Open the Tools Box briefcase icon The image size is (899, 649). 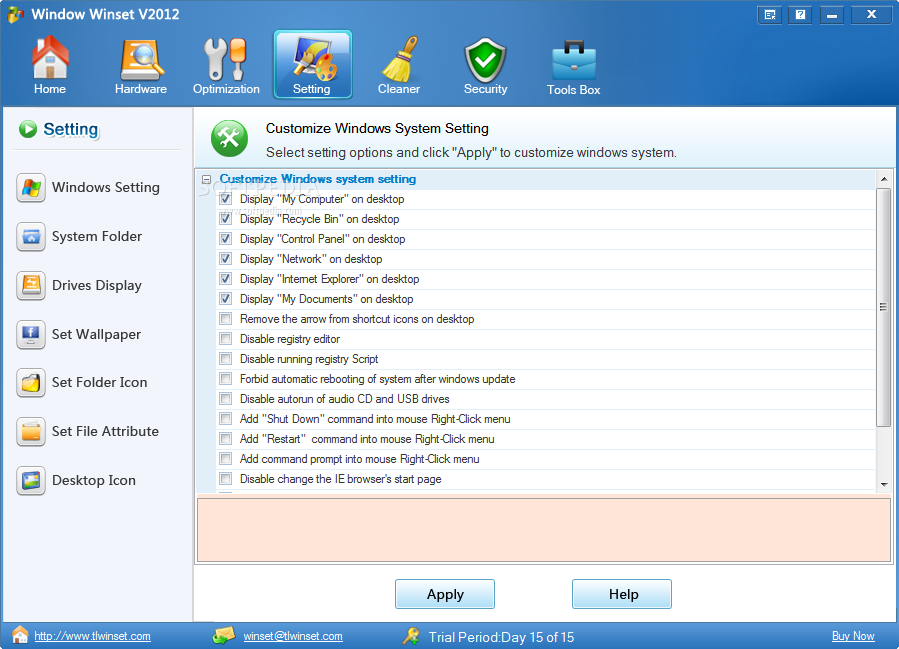pyautogui.click(x=574, y=60)
